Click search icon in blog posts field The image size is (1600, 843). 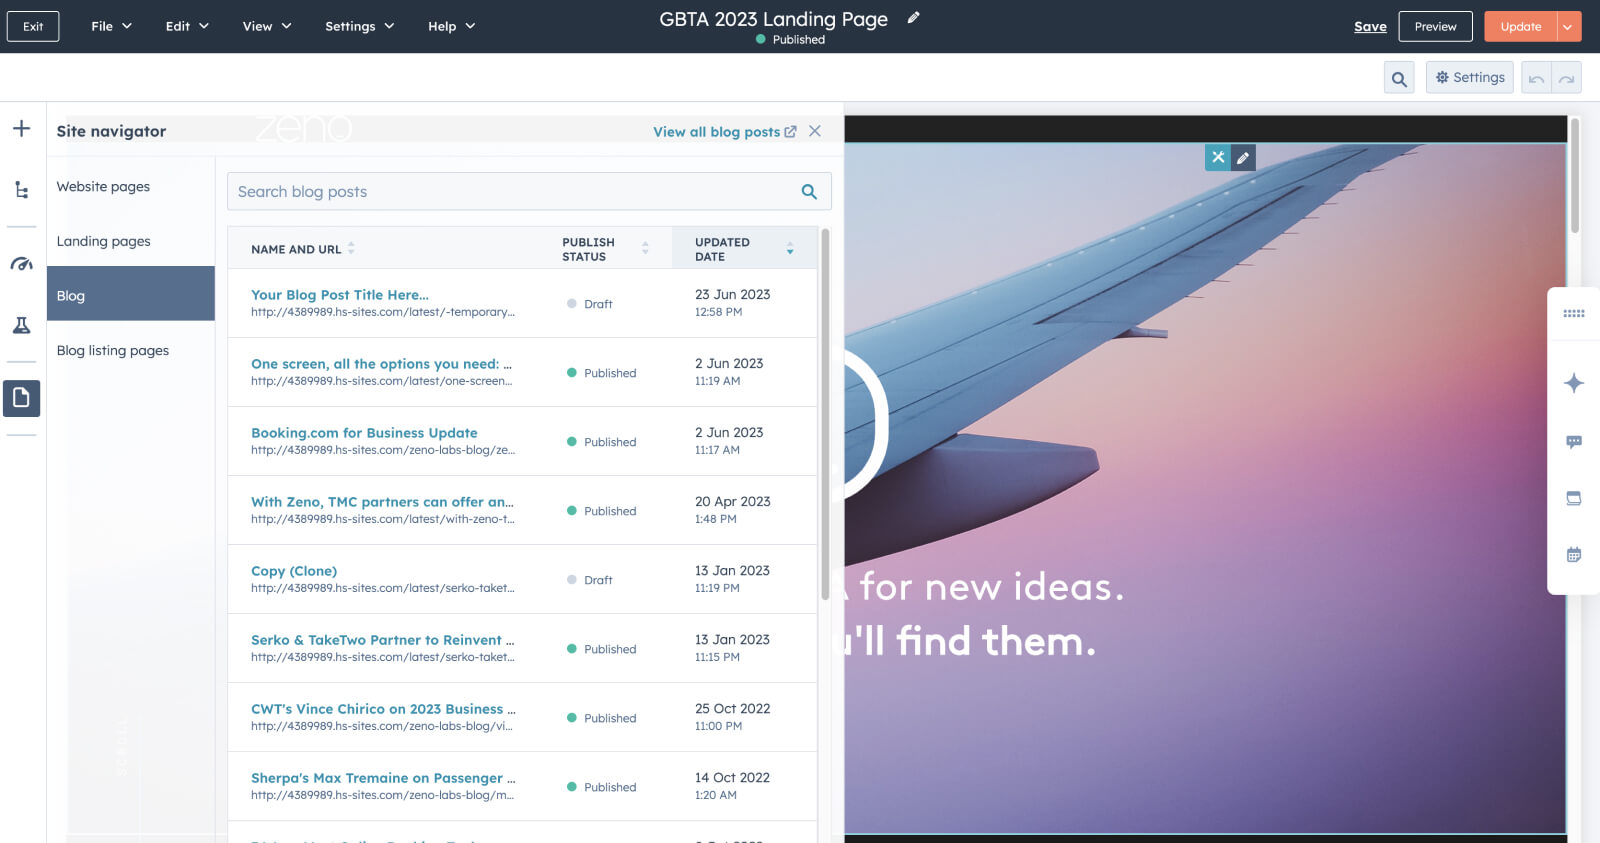[809, 192]
